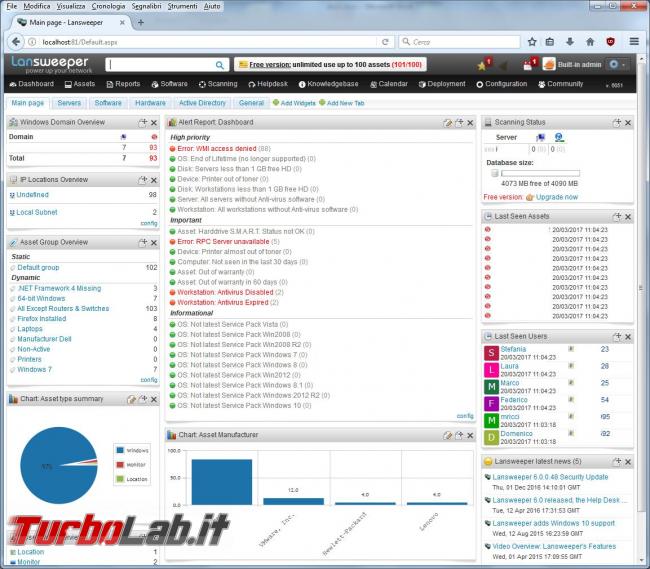This screenshot has width=650, height=569.
Task: Open the Firefox downloads arrow icon
Action: point(570,41)
